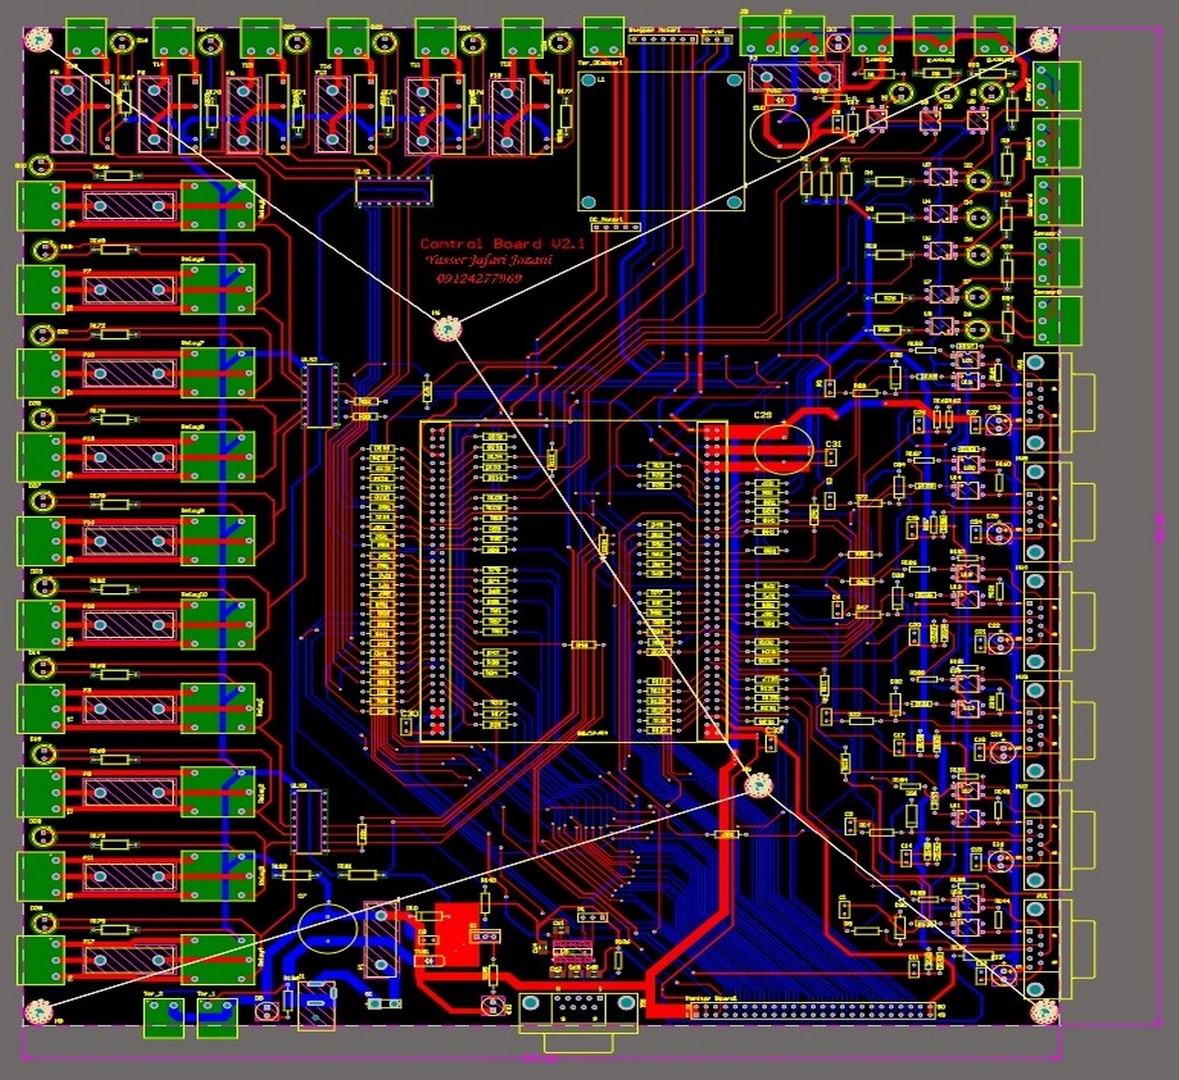Click the top-left corner mounting hole

tap(38, 41)
